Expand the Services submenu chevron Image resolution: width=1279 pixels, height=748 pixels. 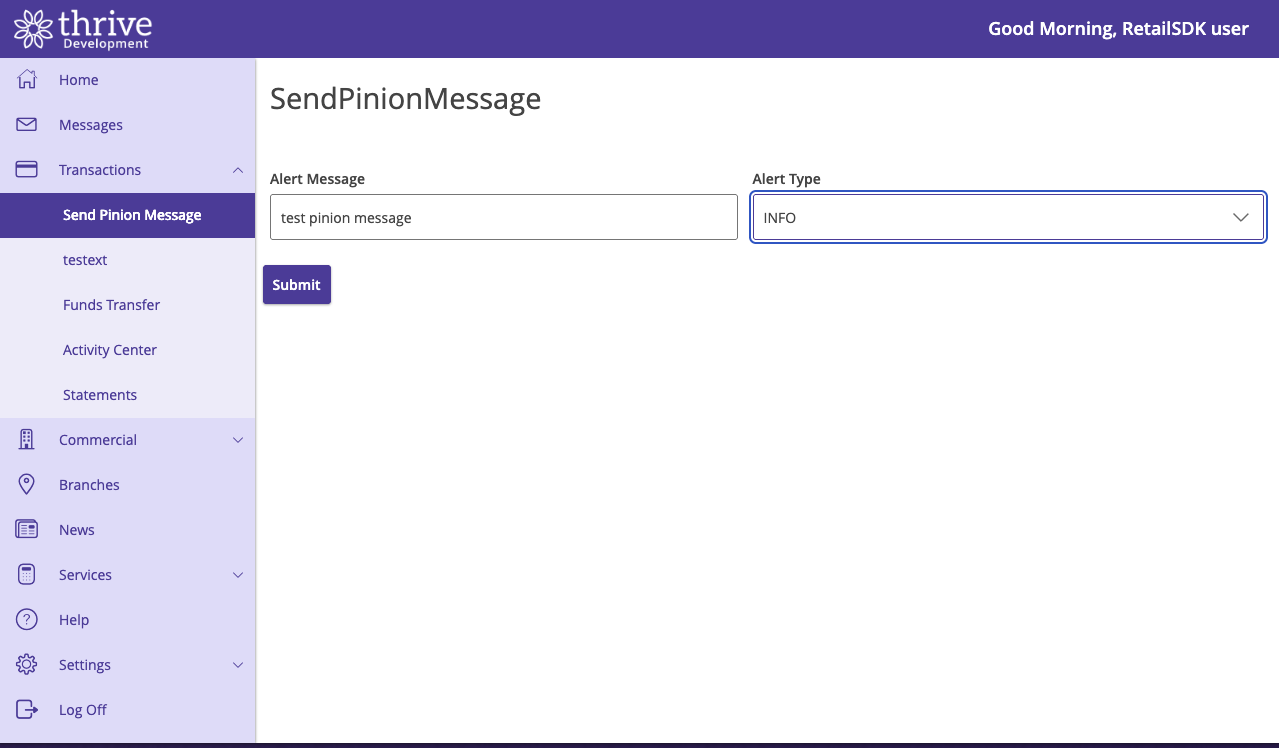tap(238, 575)
